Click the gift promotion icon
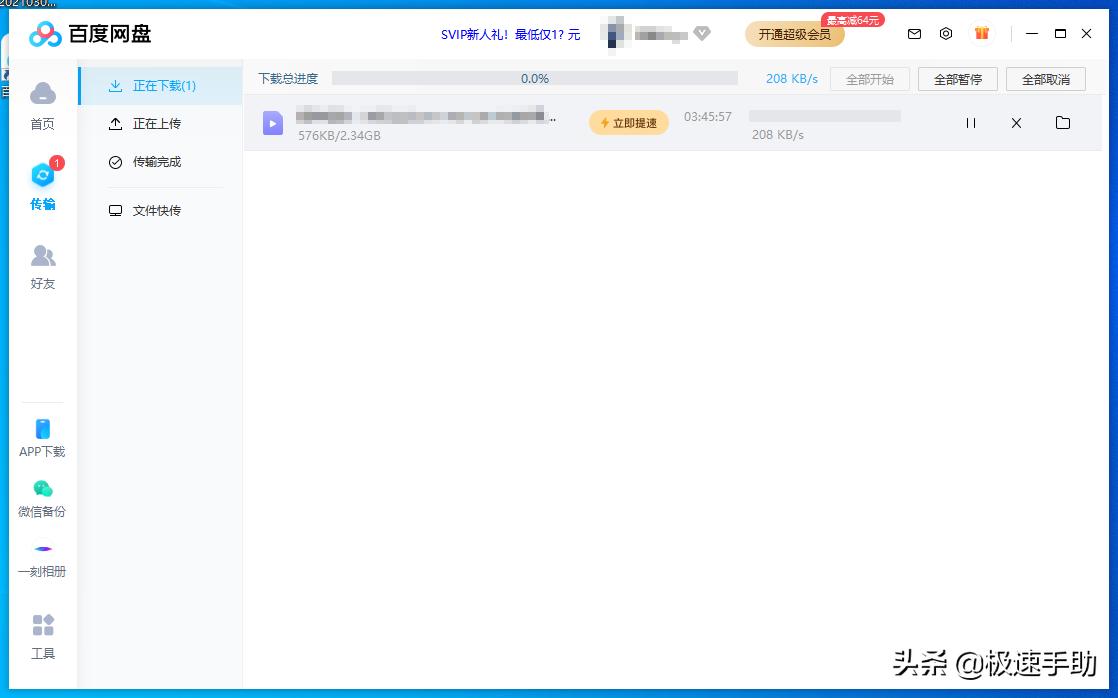The width and height of the screenshot is (1118, 698). coord(981,33)
